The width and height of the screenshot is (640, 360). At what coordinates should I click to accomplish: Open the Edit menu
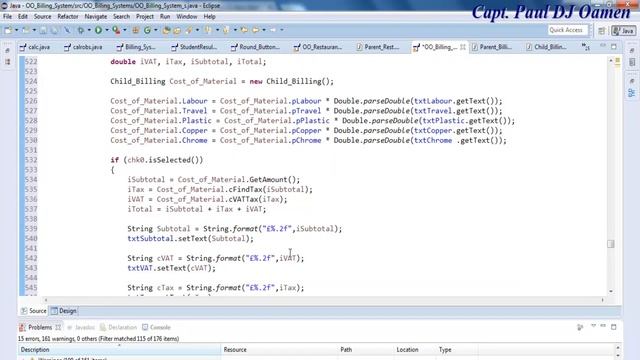(x=22, y=16)
